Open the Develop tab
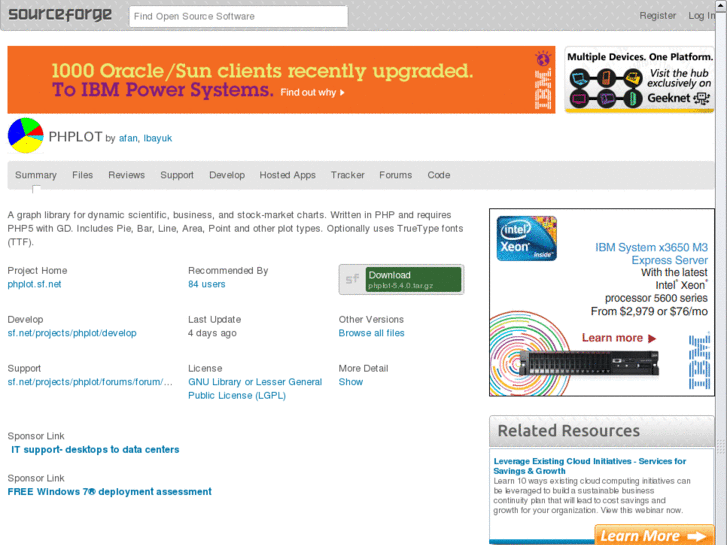 pos(227,175)
